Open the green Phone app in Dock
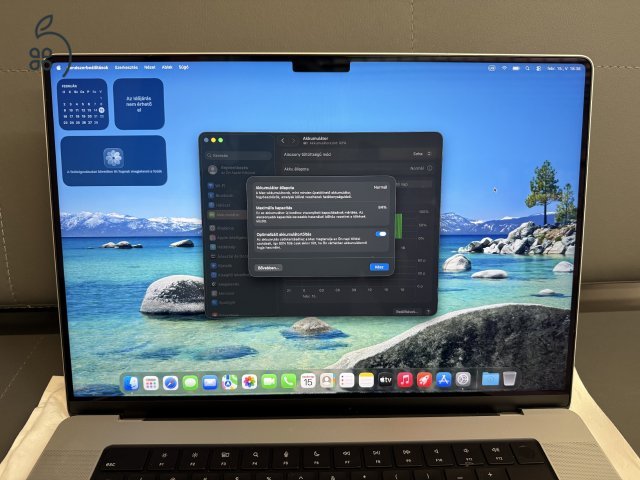The height and width of the screenshot is (480, 640). pyautogui.click(x=288, y=382)
